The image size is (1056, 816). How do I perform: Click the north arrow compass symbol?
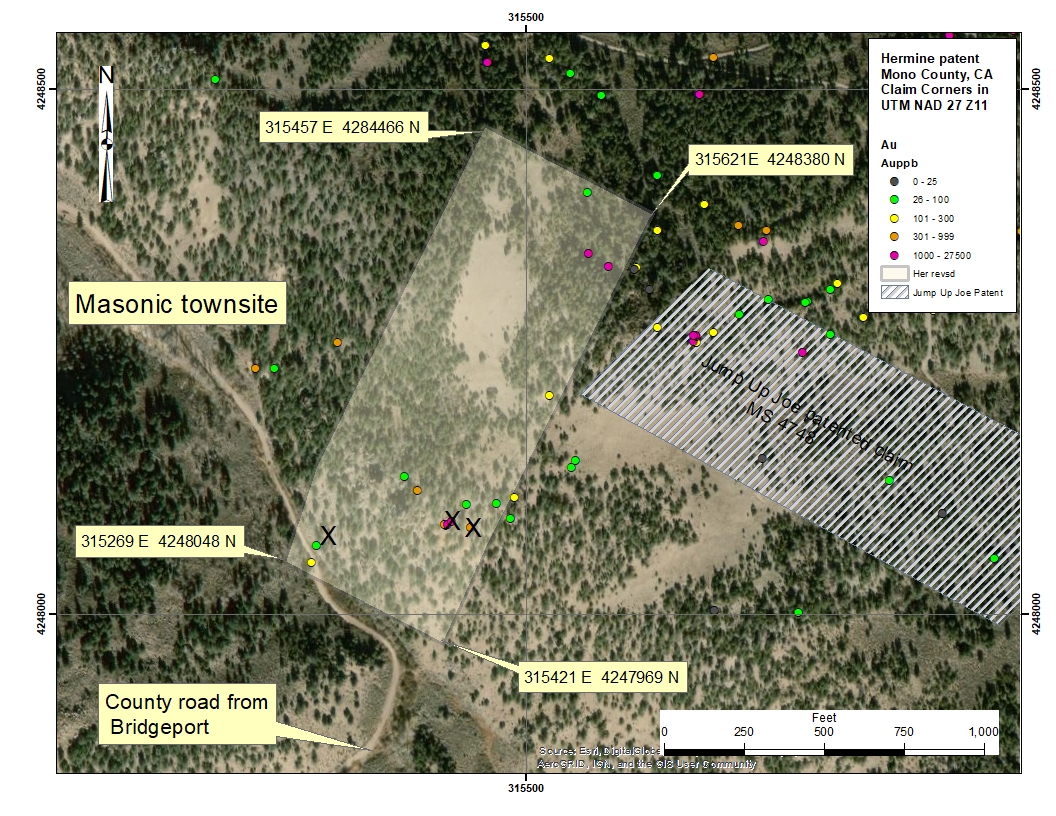(x=107, y=134)
